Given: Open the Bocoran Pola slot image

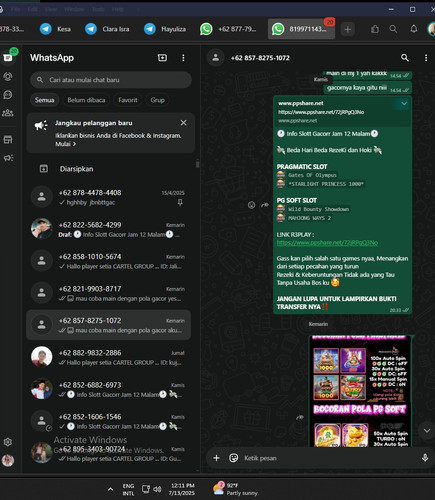Looking at the screenshot, I should point(360,391).
